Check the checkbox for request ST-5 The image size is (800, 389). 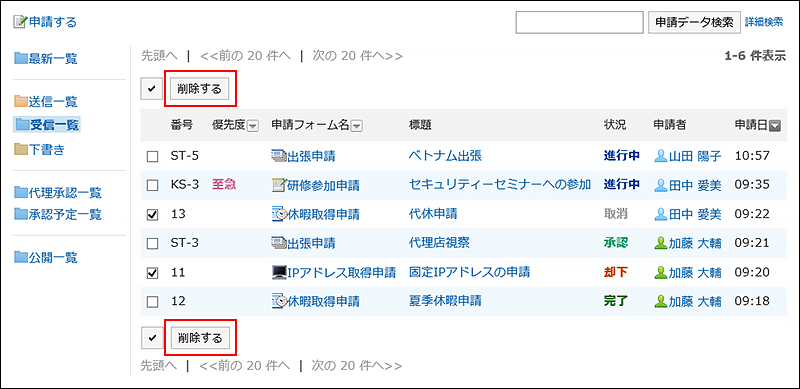click(152, 157)
